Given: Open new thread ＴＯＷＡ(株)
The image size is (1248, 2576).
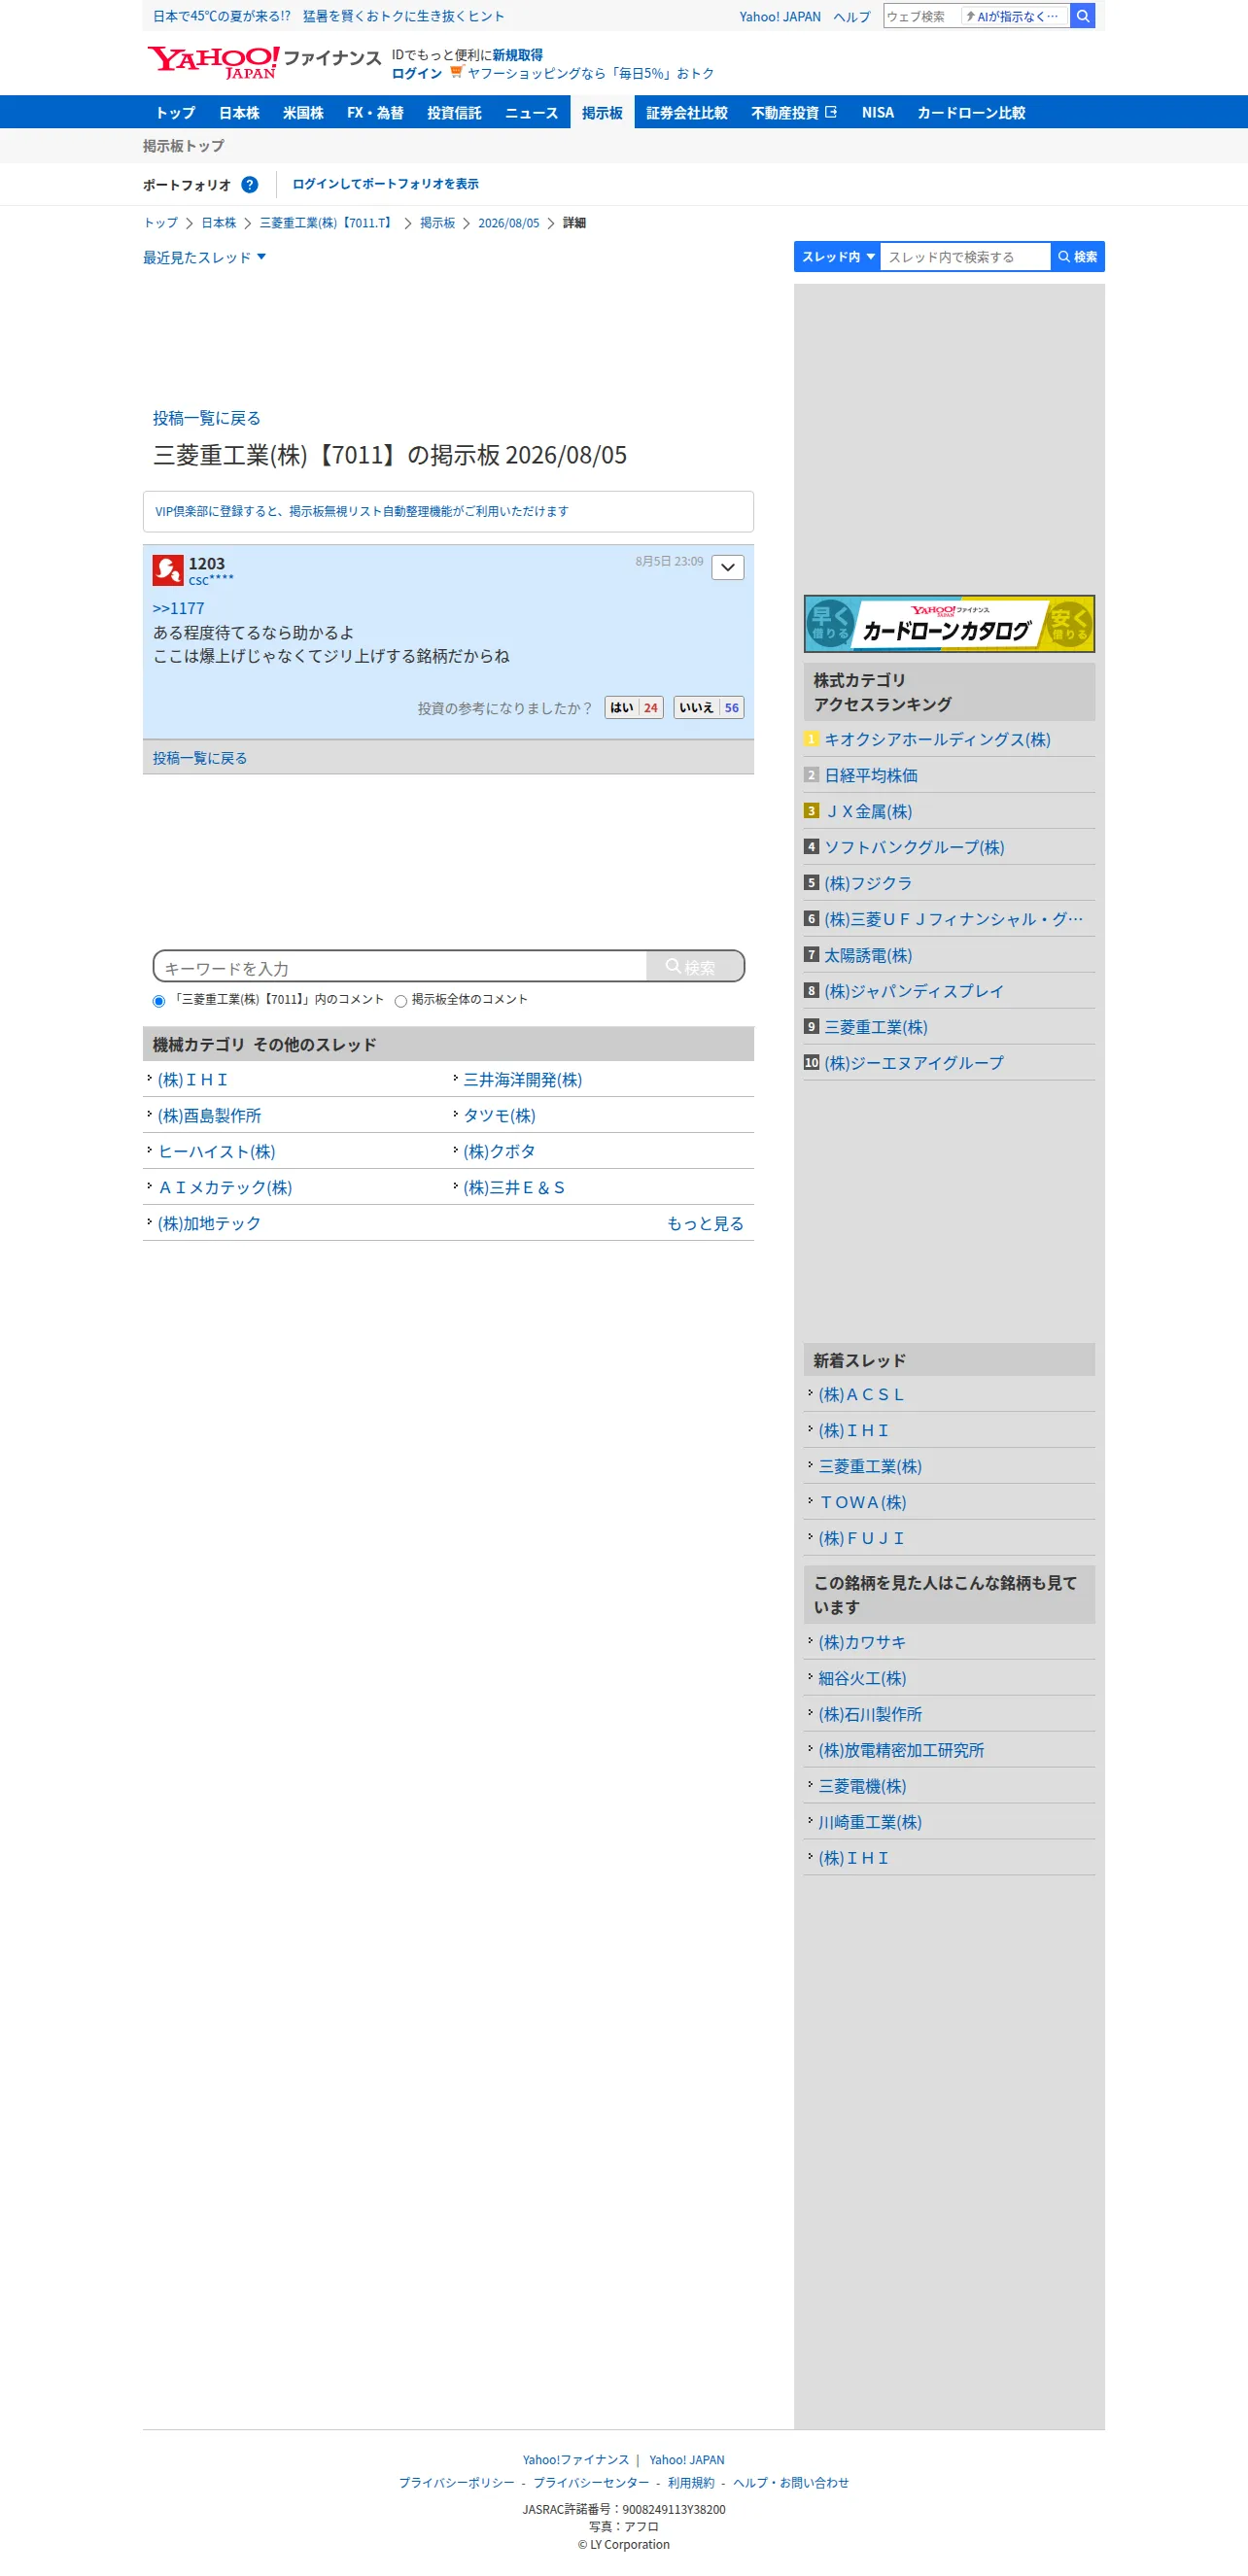Looking at the screenshot, I should (863, 1503).
